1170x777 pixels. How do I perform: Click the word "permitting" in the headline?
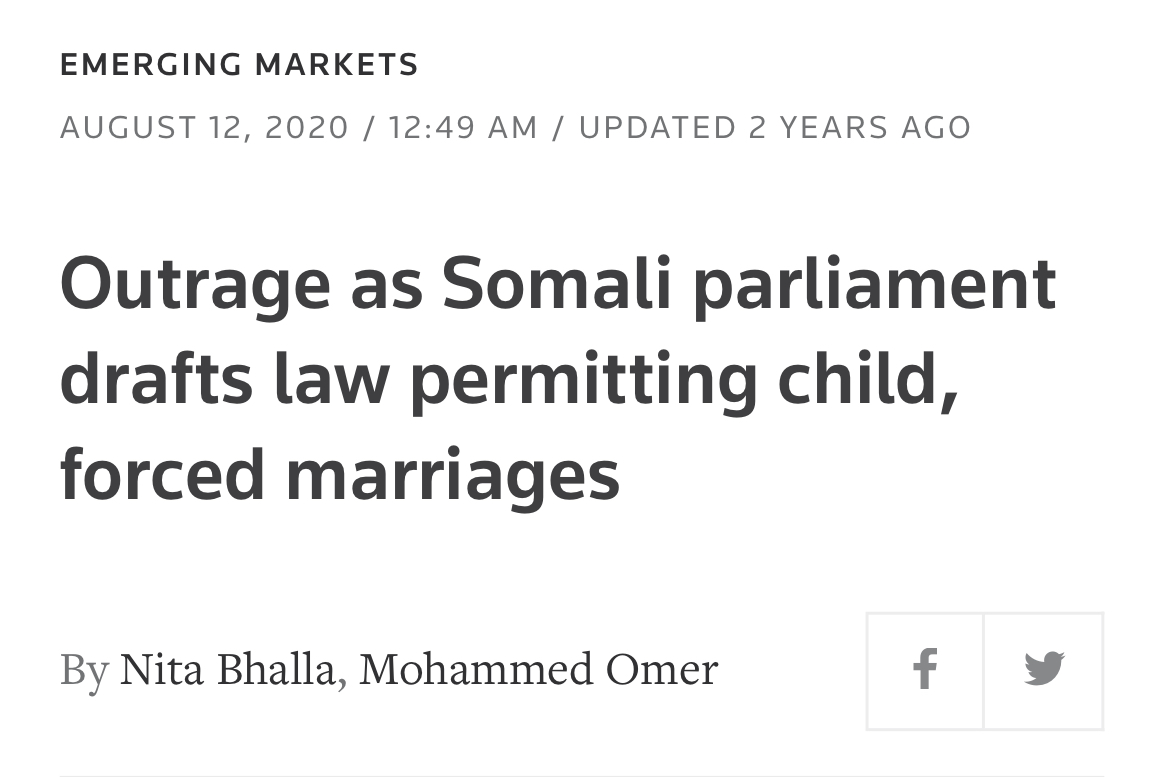[584, 382]
